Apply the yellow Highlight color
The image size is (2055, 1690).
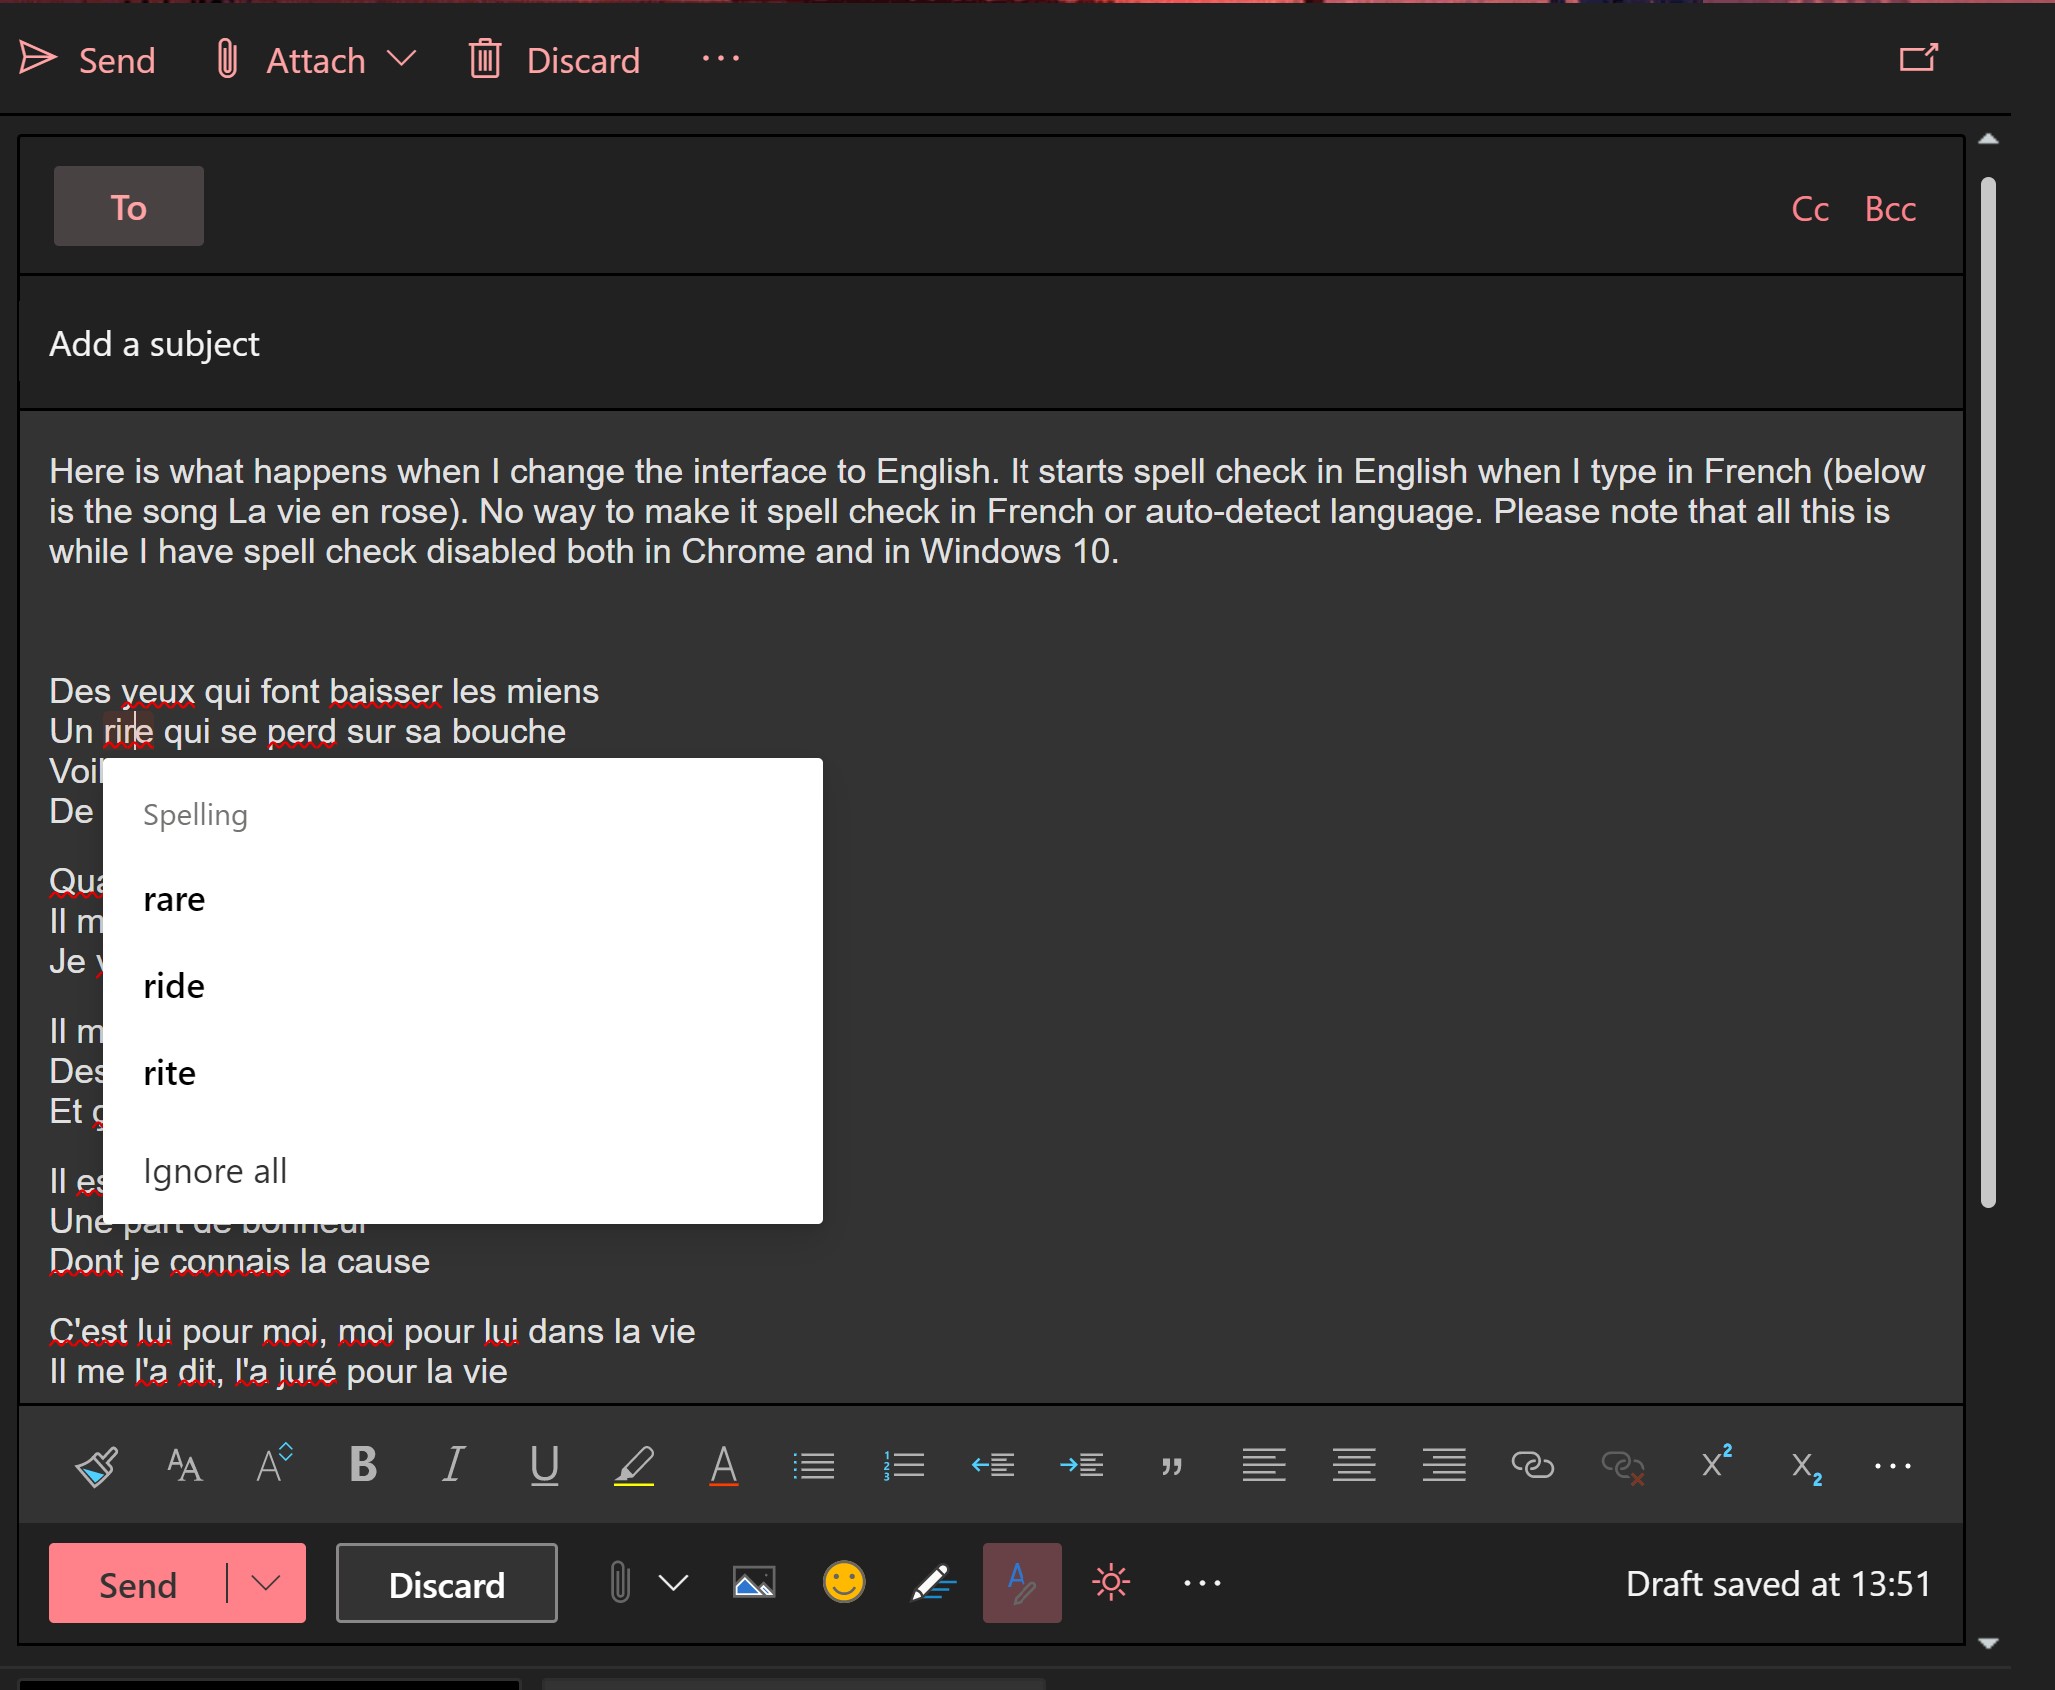(634, 1466)
